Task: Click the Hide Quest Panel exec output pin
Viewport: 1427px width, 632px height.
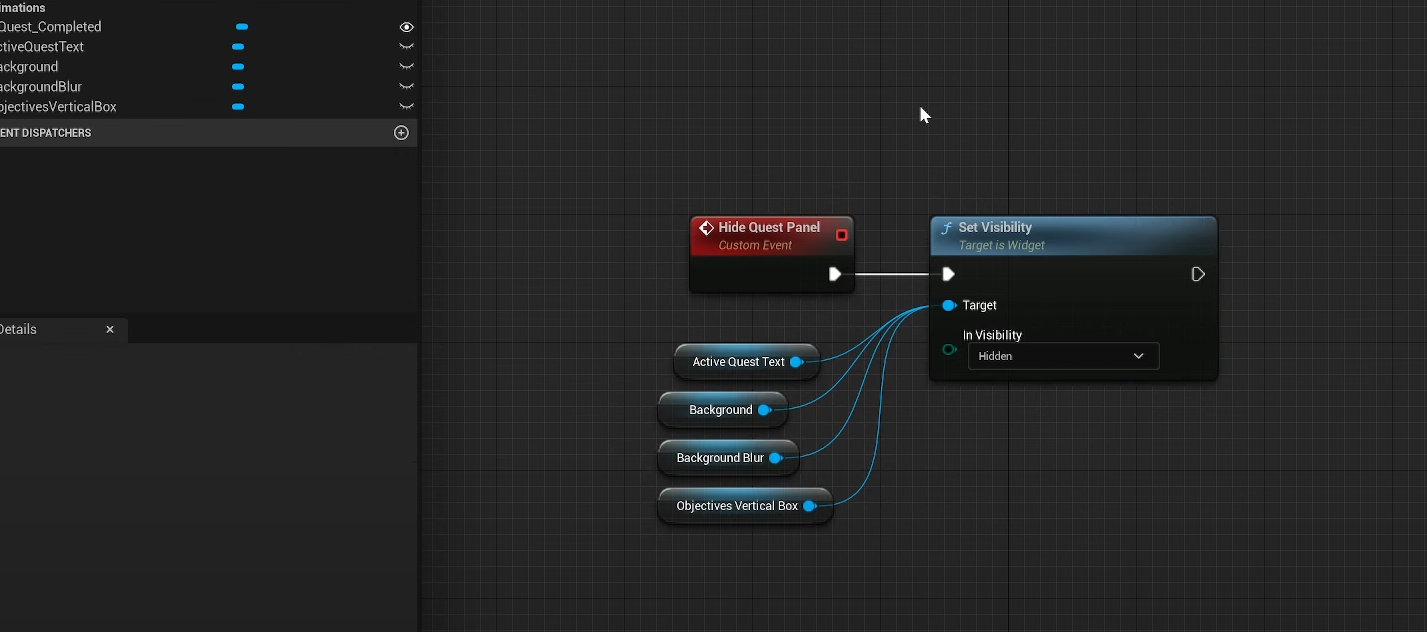Action: 835,274
